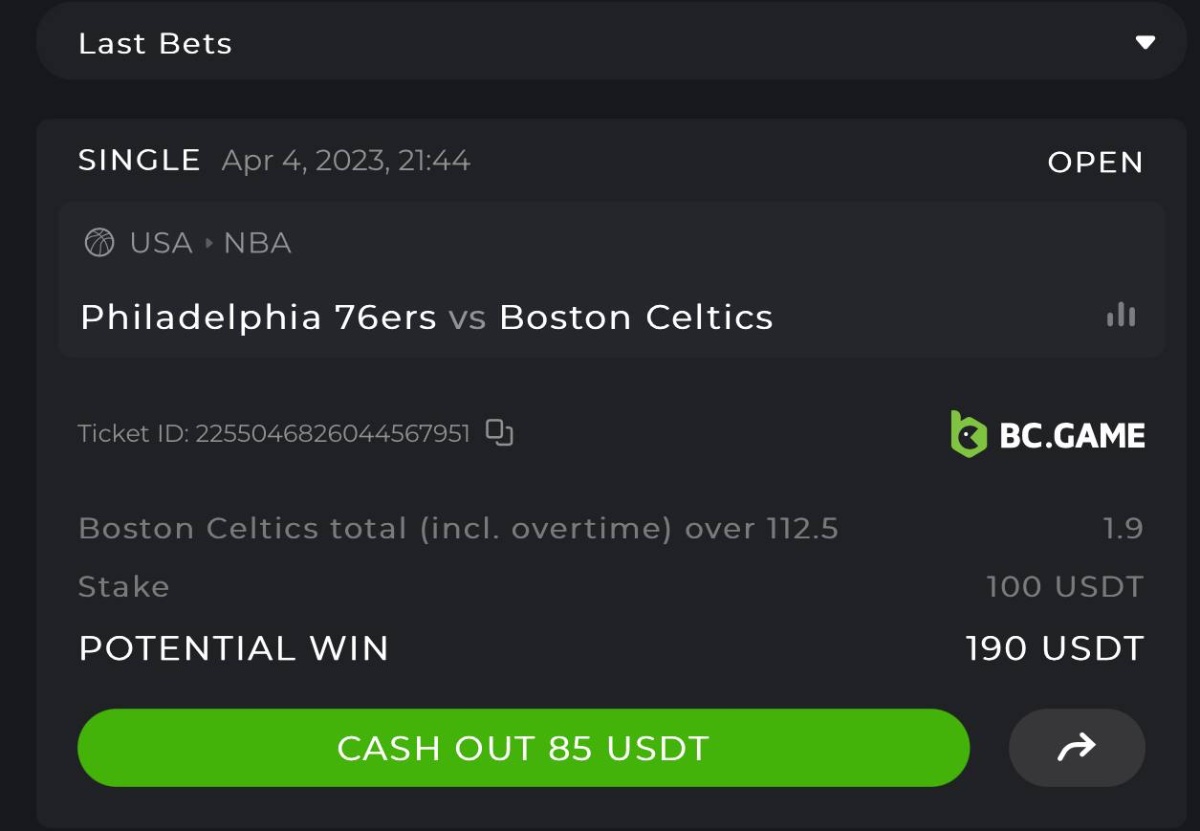Click the basketball sport icon
This screenshot has width=1200, height=831.
(x=99, y=243)
